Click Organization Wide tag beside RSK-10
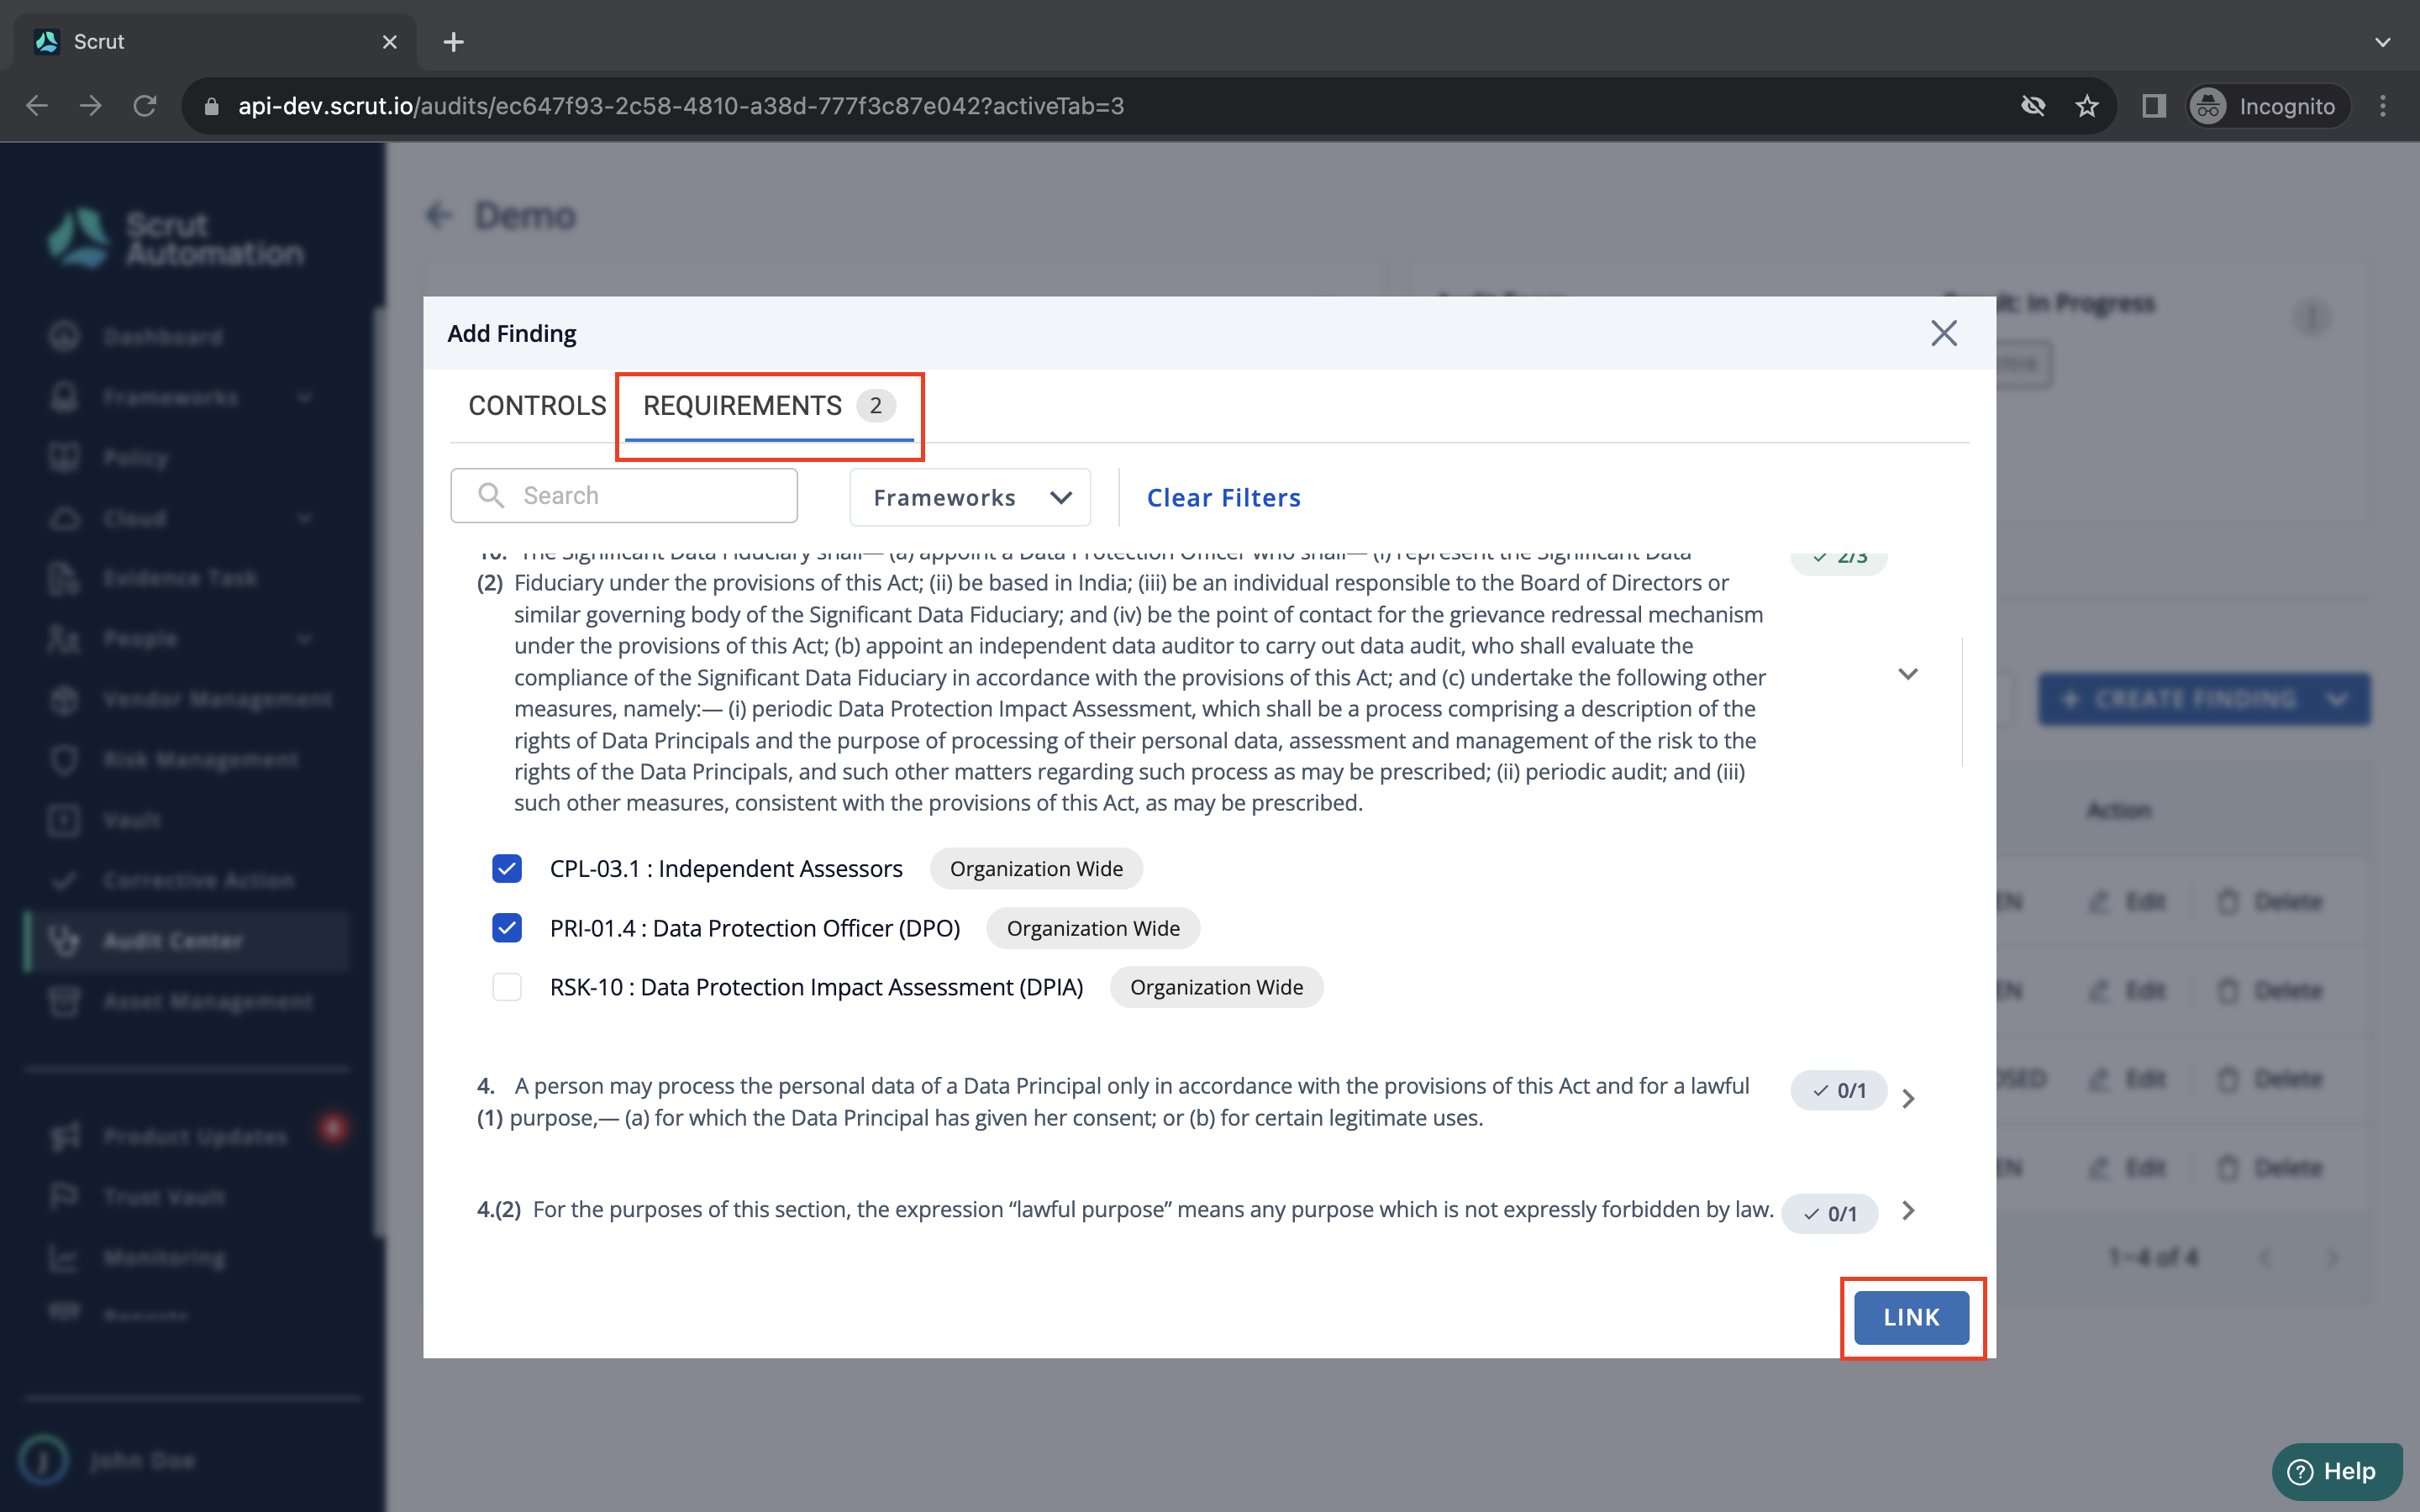Screen dimensions: 2420x1512 1216,987
